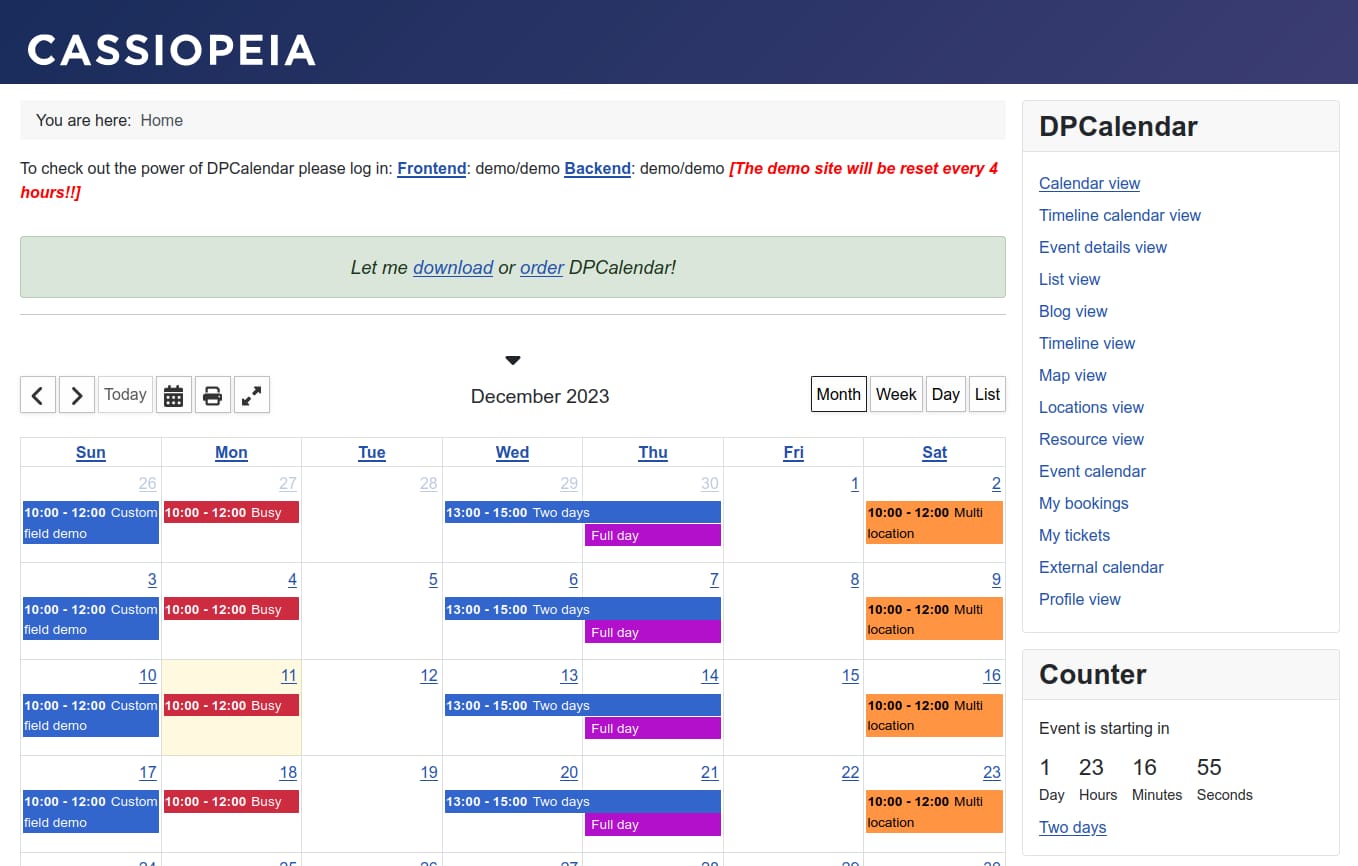Open Map view from sidebar menu
Screen dimensions: 1358x866
pyautogui.click(x=1072, y=375)
